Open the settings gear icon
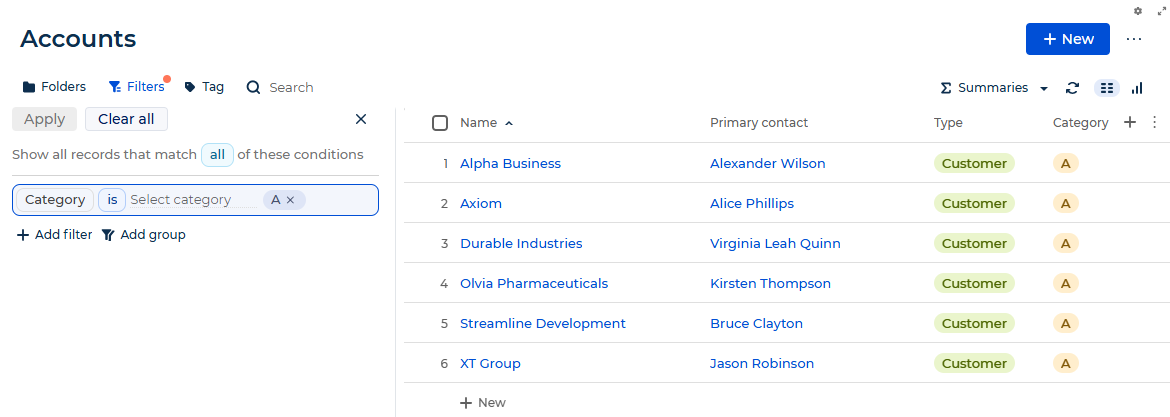1170x417 pixels. coord(1138,10)
